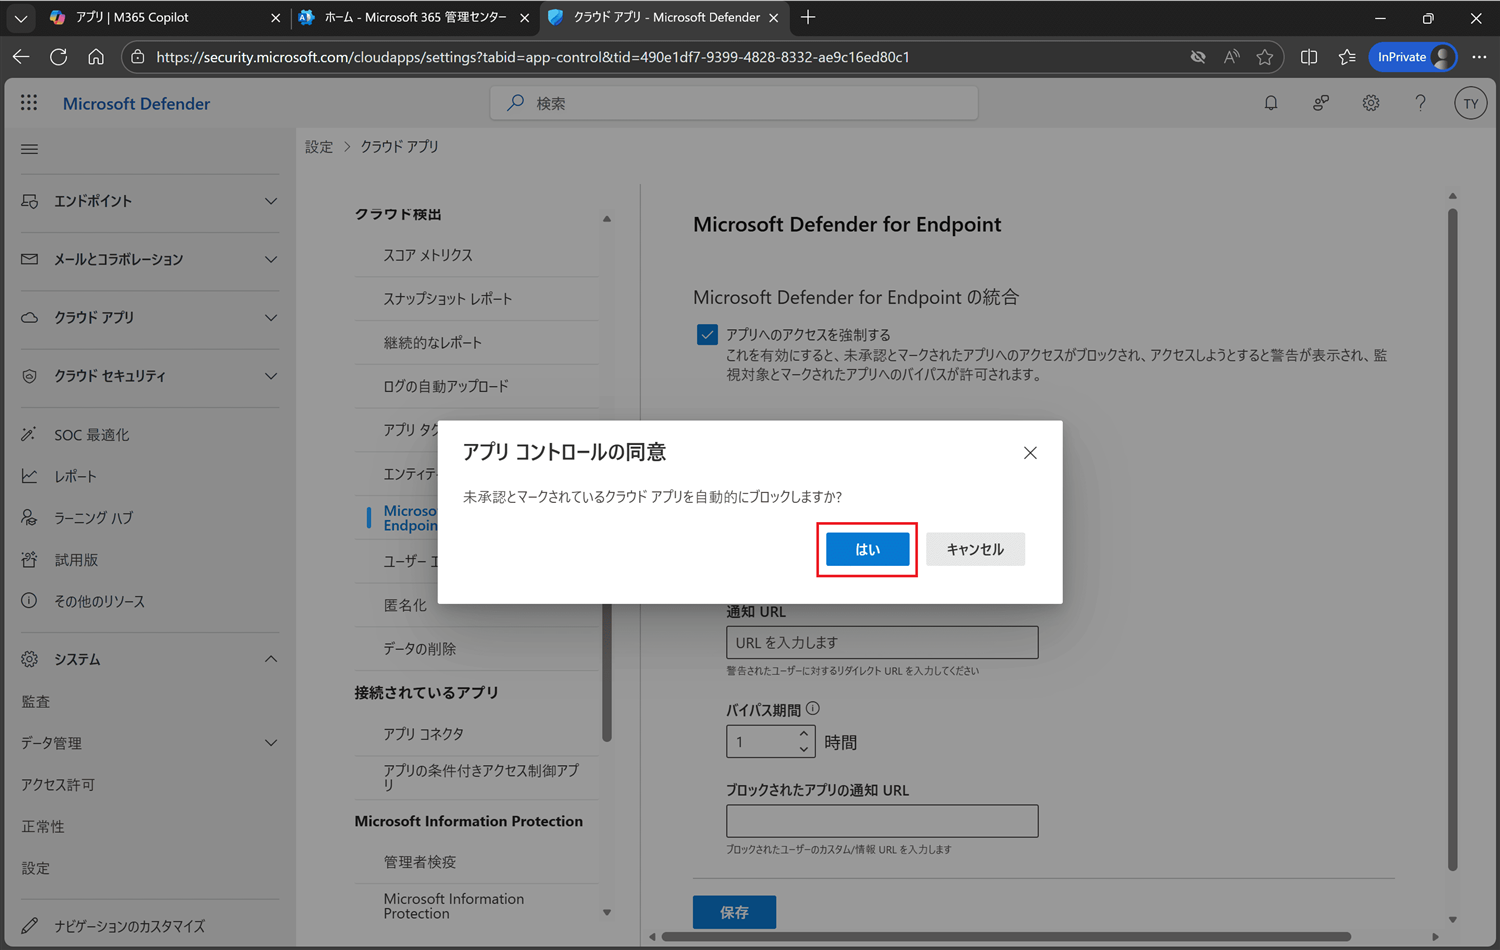This screenshot has width=1500, height=950.
Task: Click the 試用版 gift icon
Action: [29, 559]
